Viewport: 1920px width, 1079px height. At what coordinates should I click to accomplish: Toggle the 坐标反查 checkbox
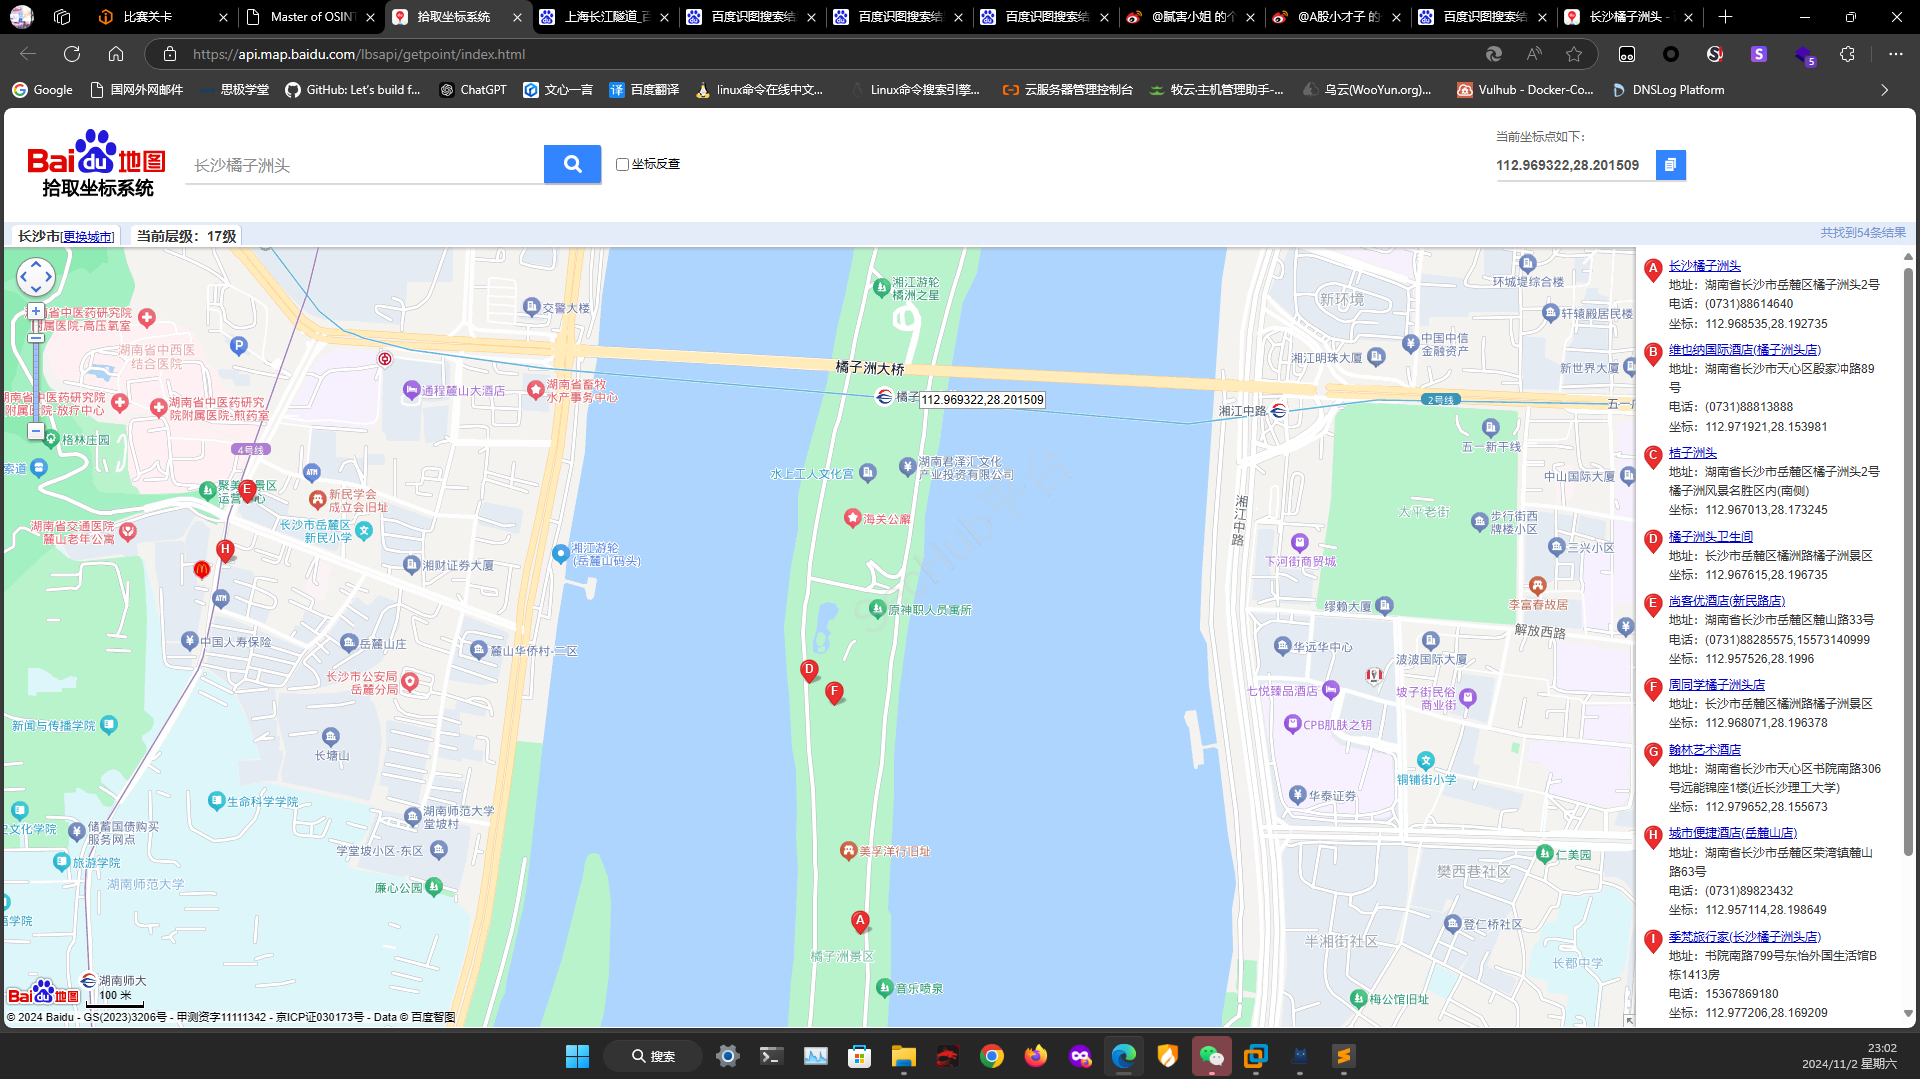point(622,164)
